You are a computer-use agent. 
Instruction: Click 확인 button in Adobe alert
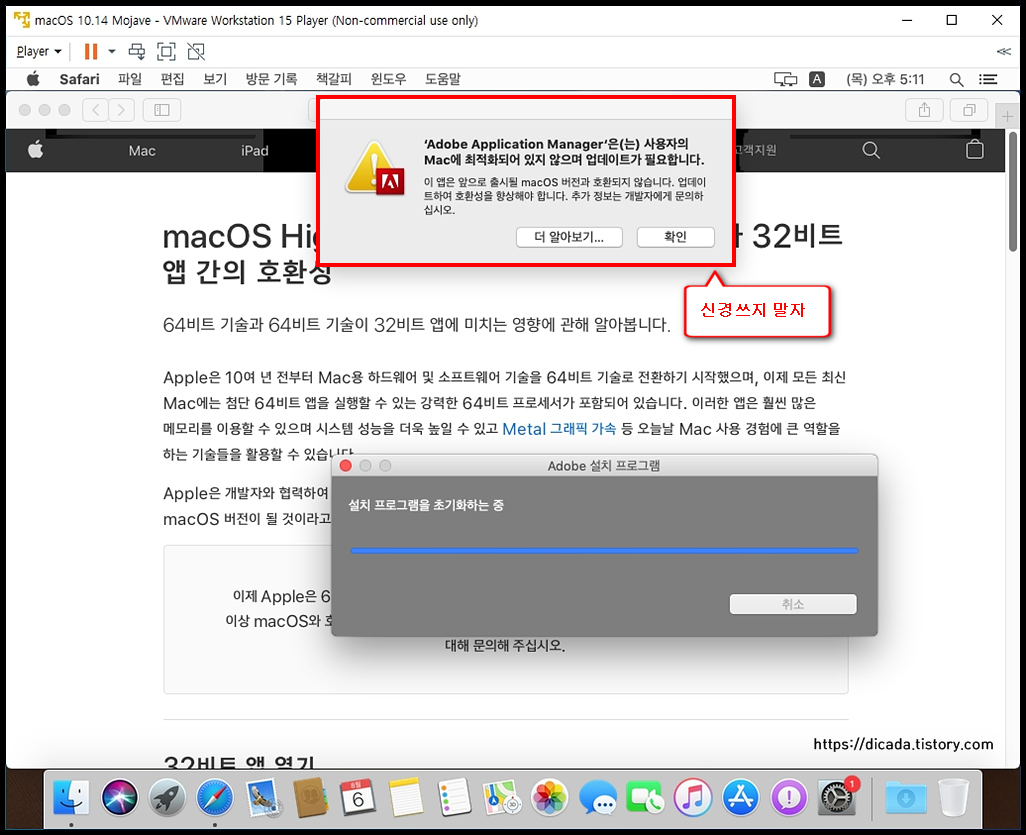[x=675, y=237]
